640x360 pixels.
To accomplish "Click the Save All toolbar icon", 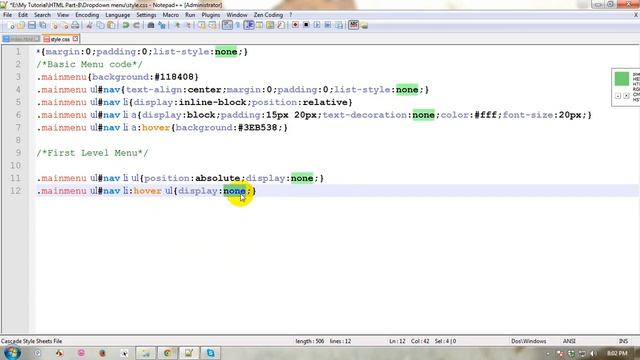I will [42, 25].
